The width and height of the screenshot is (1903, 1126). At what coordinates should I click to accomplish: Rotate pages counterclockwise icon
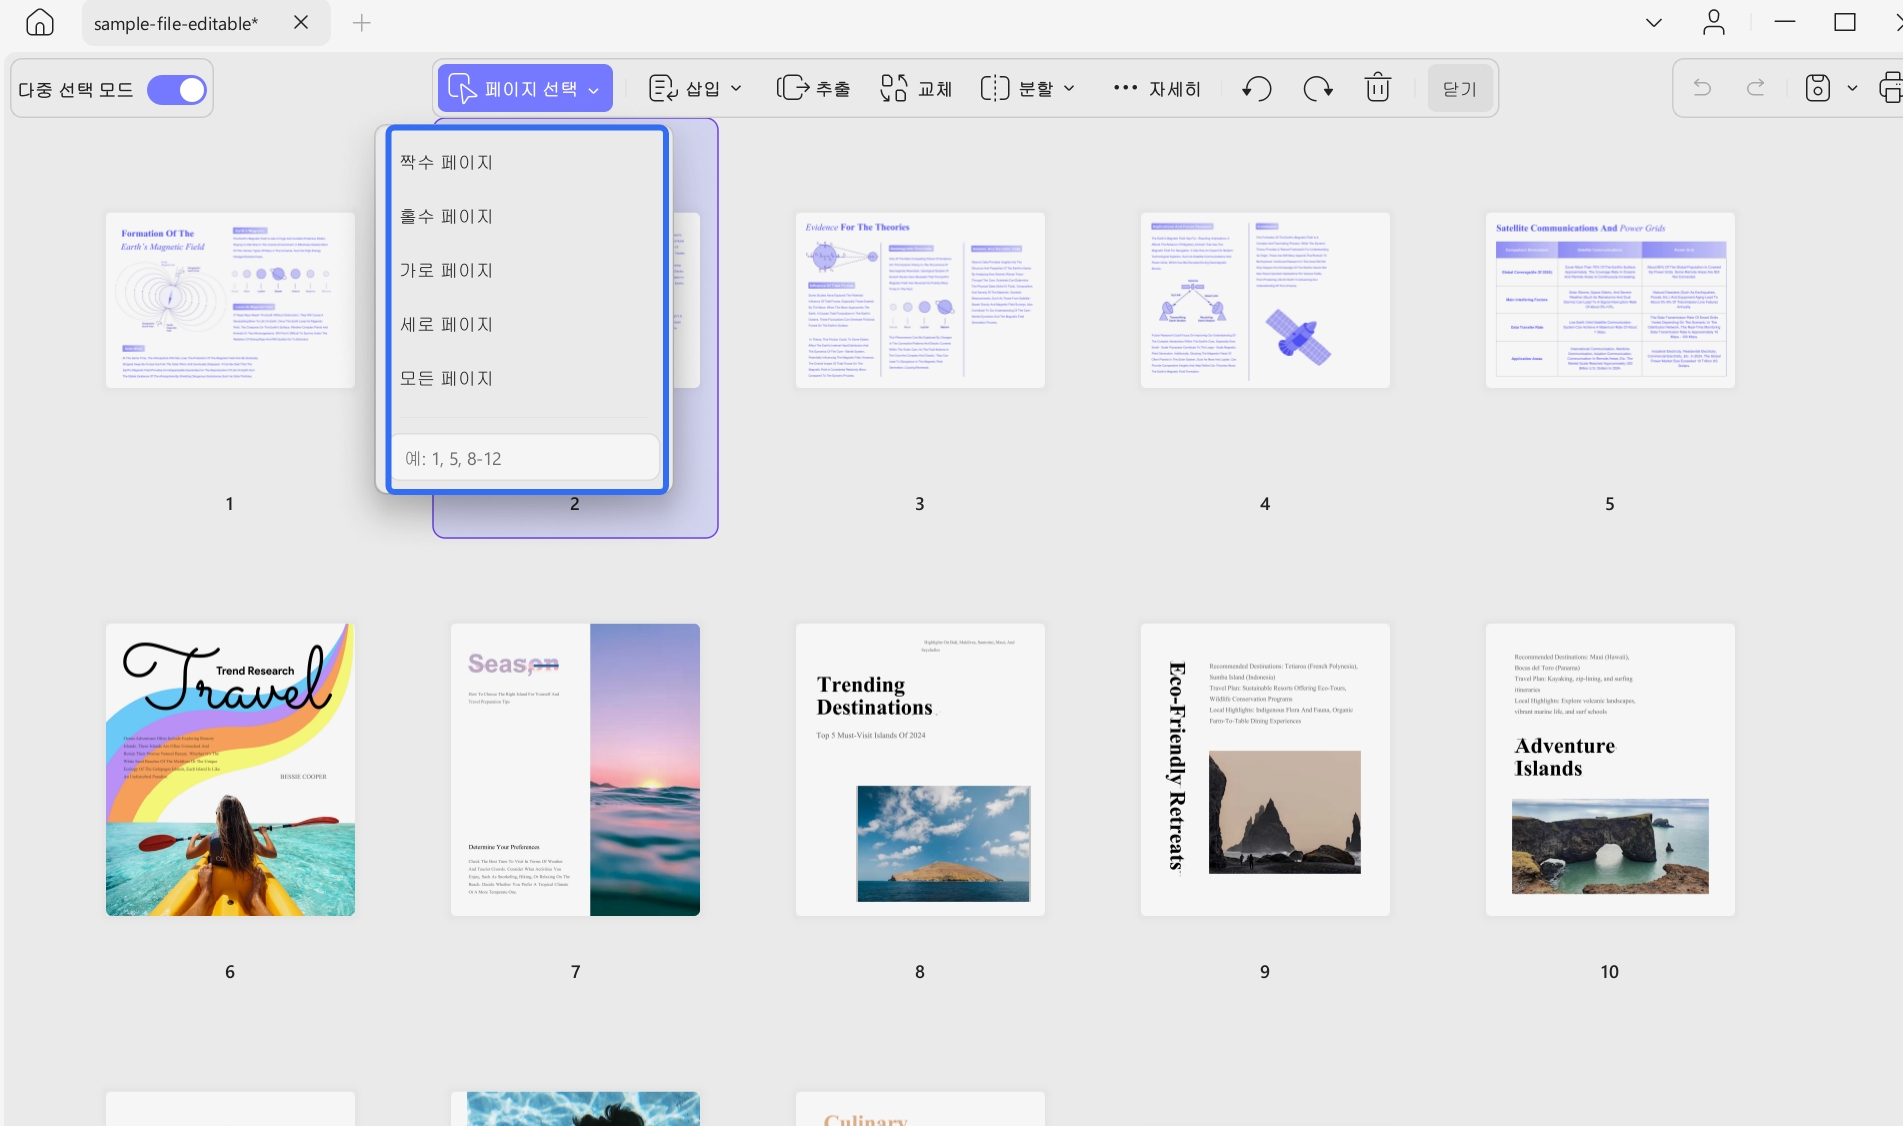click(x=1257, y=89)
